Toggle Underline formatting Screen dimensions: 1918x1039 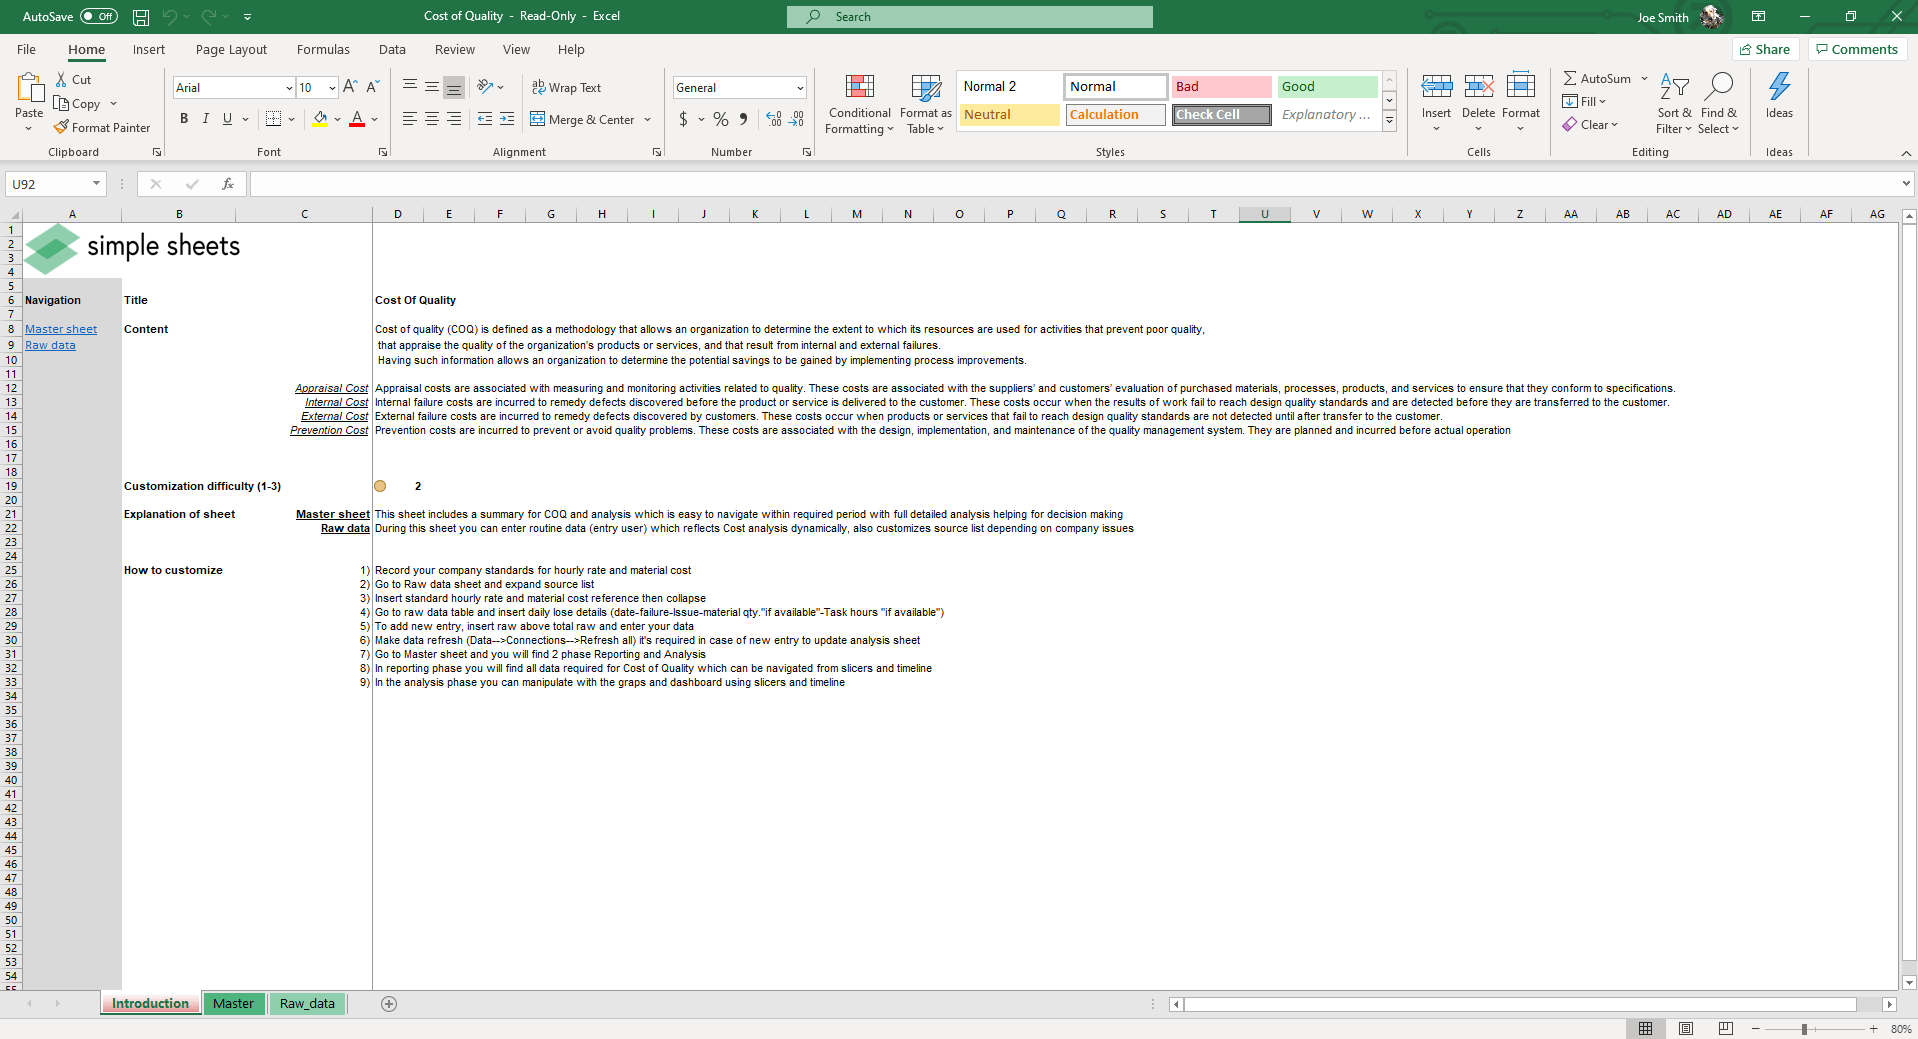[x=228, y=119]
